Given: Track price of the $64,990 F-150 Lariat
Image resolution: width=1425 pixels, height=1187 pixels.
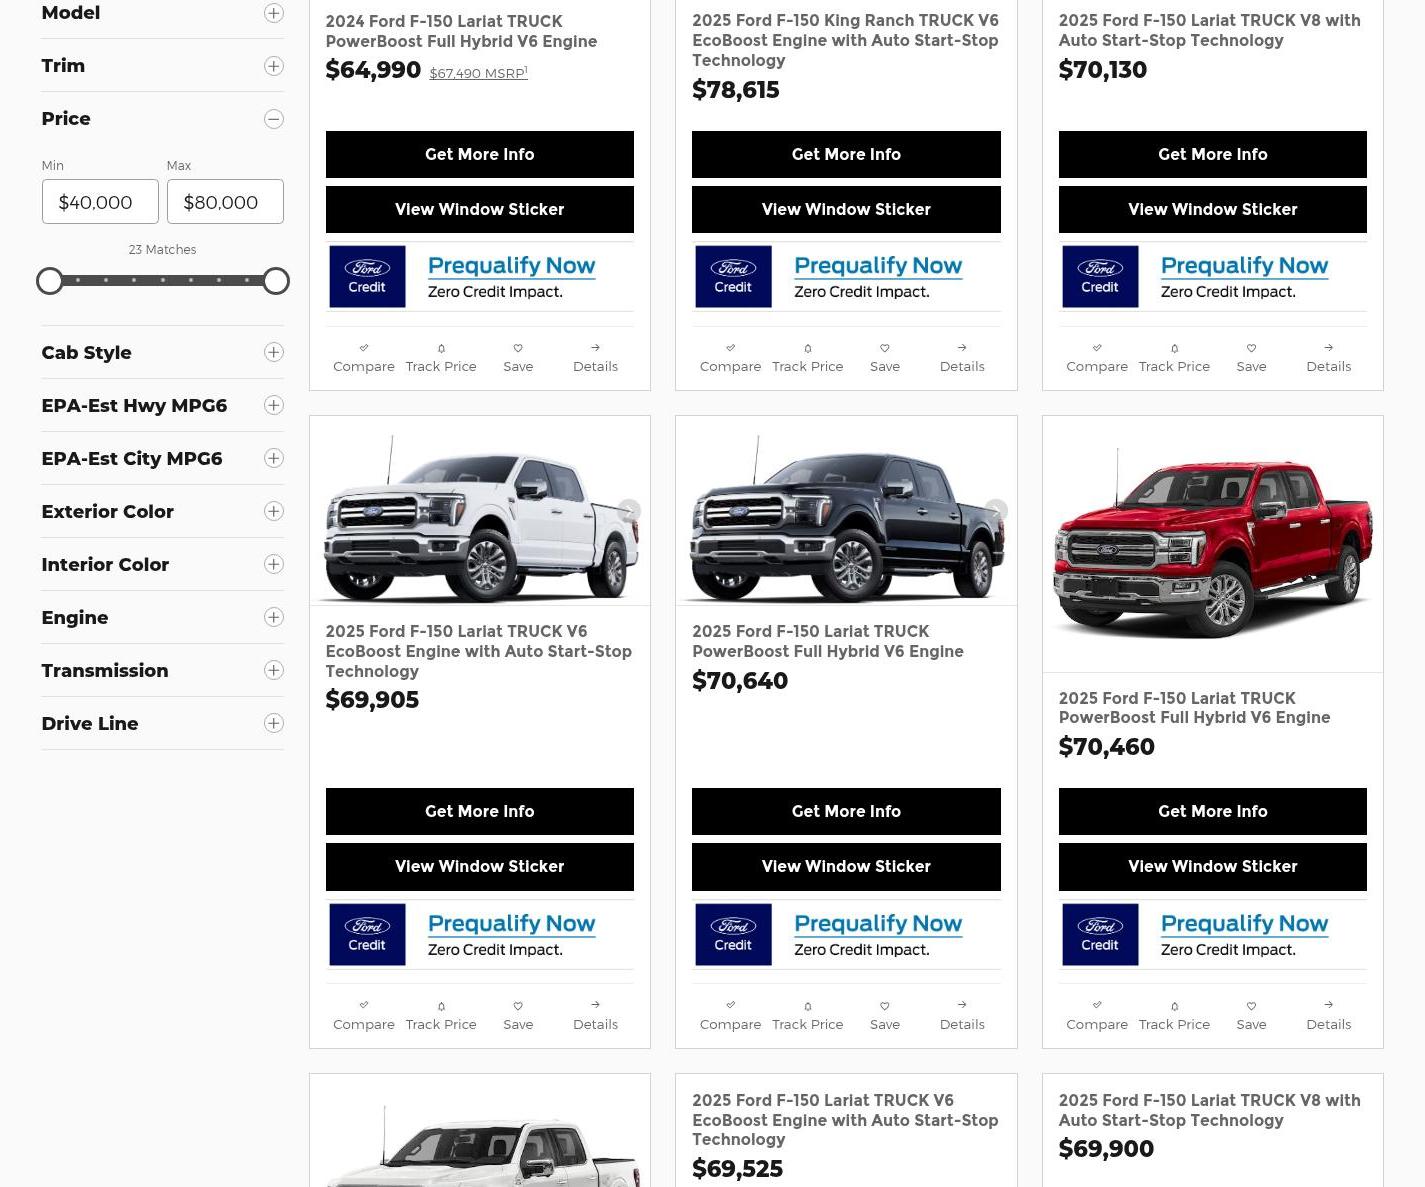Looking at the screenshot, I should (x=441, y=358).
